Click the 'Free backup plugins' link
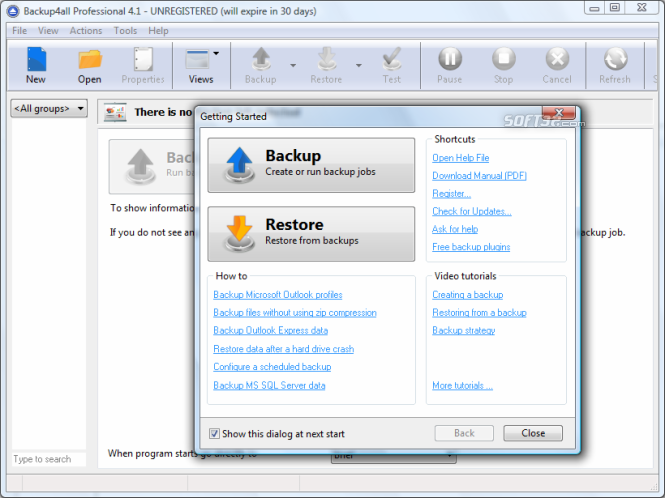This screenshot has height=498, width=665. click(x=471, y=247)
